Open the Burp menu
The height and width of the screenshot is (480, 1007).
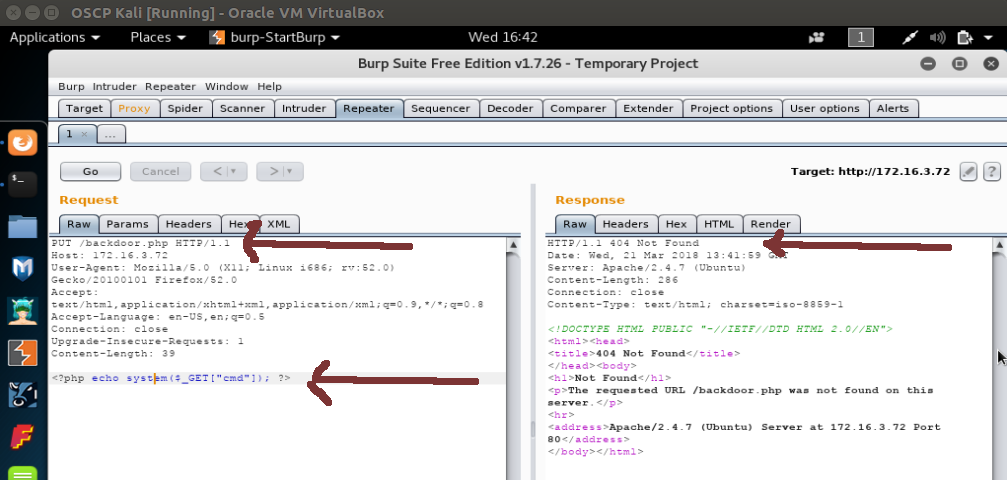tap(71, 86)
